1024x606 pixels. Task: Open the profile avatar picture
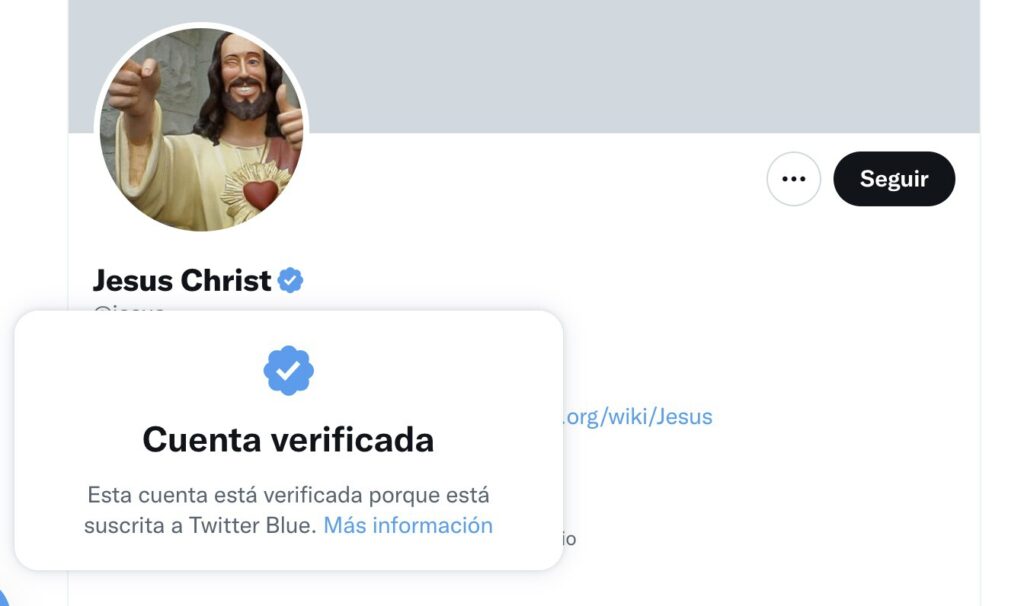pyautogui.click(x=201, y=129)
